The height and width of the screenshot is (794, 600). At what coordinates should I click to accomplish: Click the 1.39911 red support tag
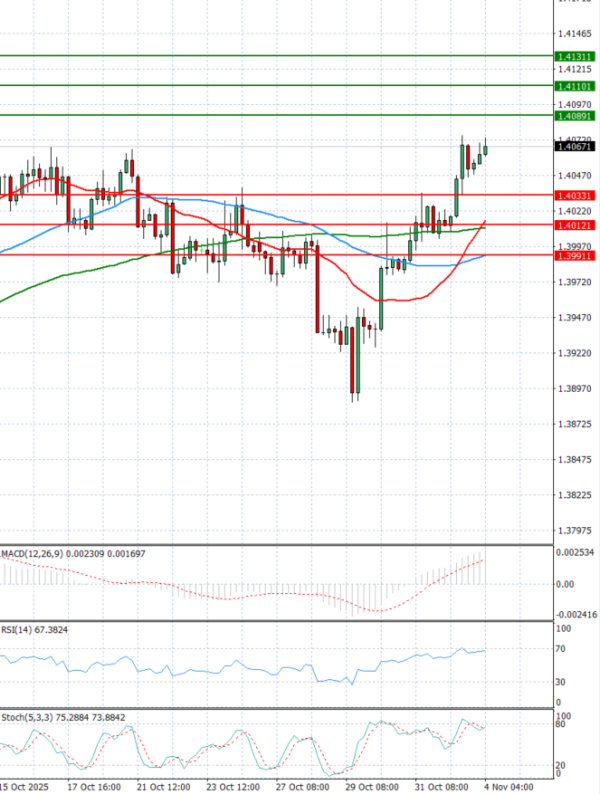(576, 256)
